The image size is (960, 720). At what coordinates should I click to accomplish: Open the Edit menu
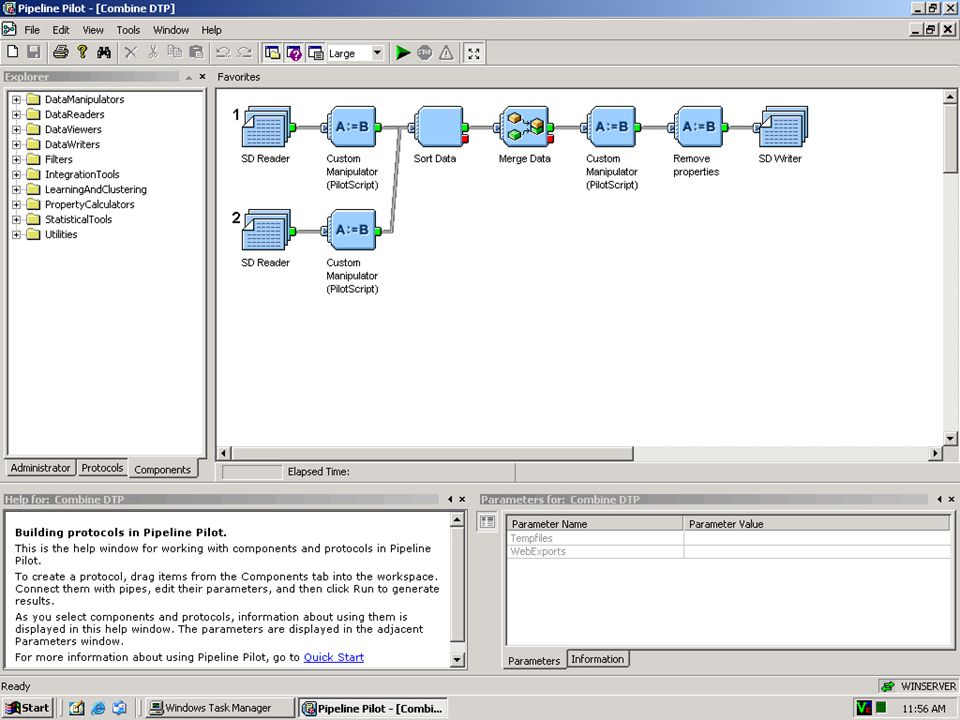click(61, 30)
